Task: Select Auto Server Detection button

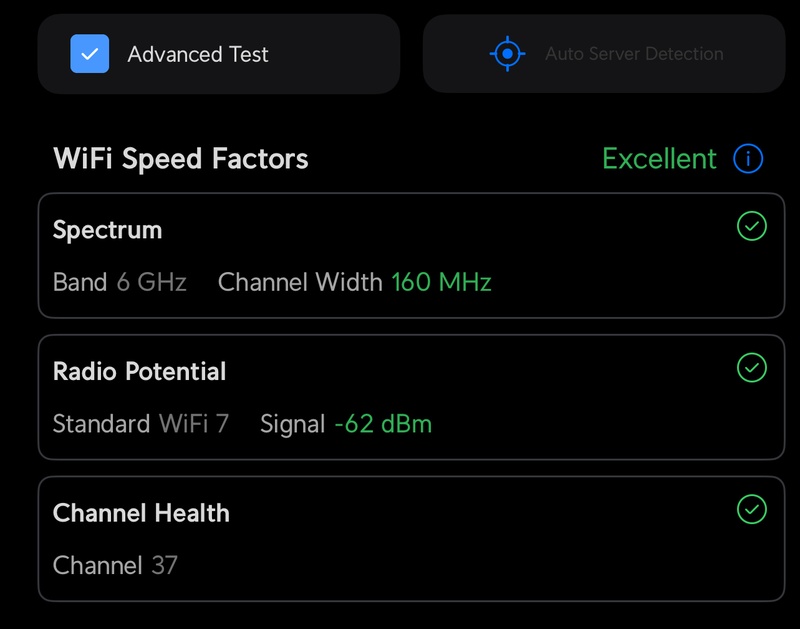Action: (x=604, y=54)
